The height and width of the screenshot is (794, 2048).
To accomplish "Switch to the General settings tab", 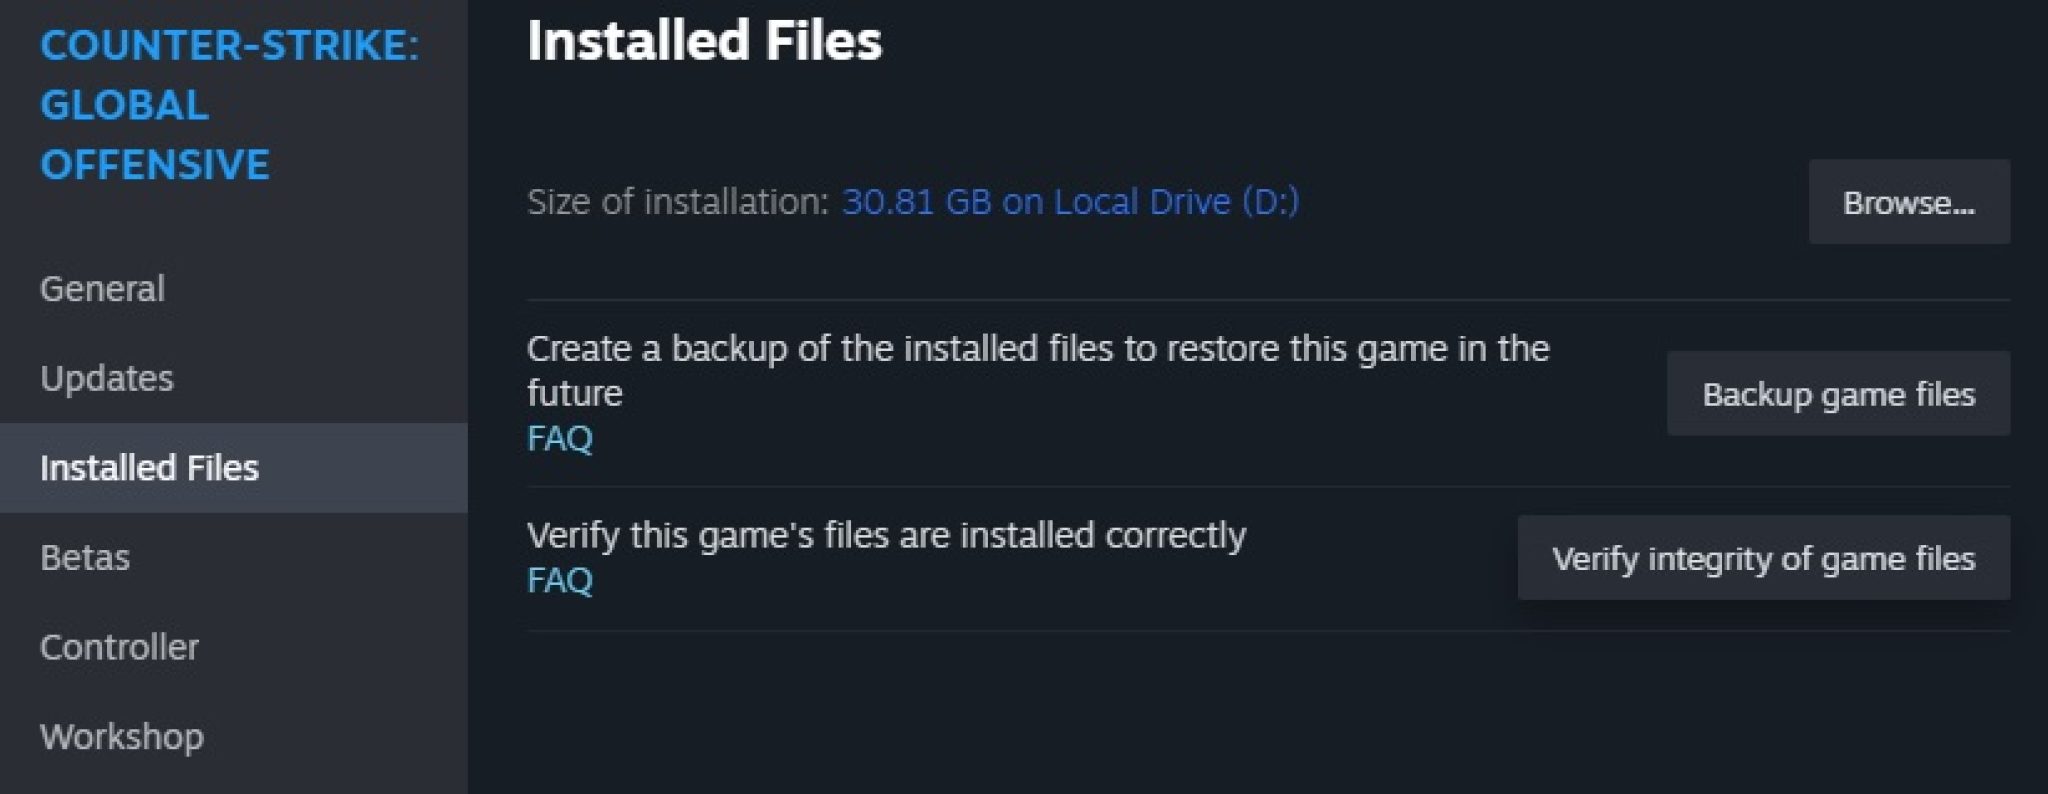I will point(103,289).
